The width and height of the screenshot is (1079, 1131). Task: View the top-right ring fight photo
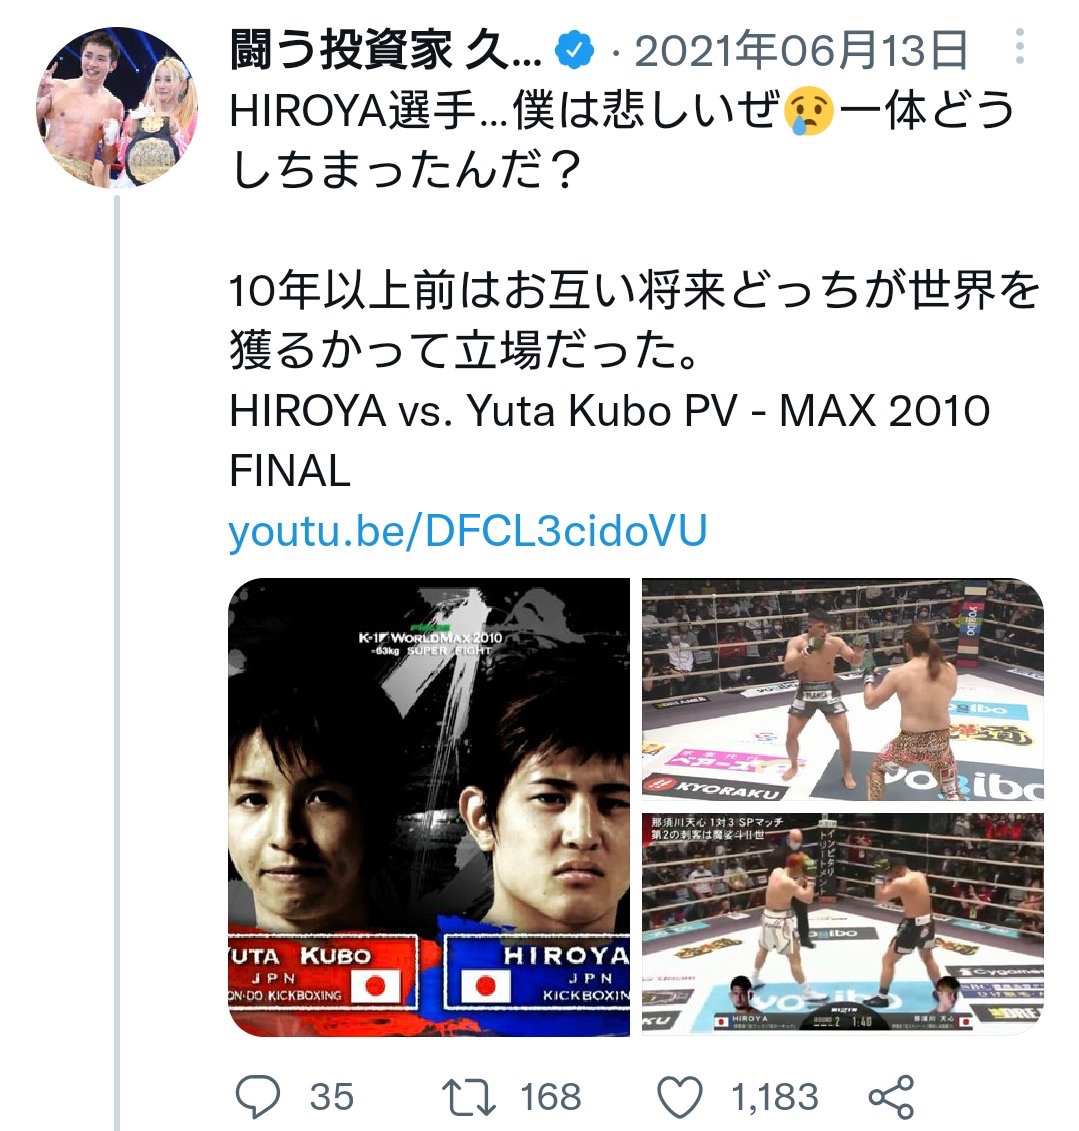[842, 690]
